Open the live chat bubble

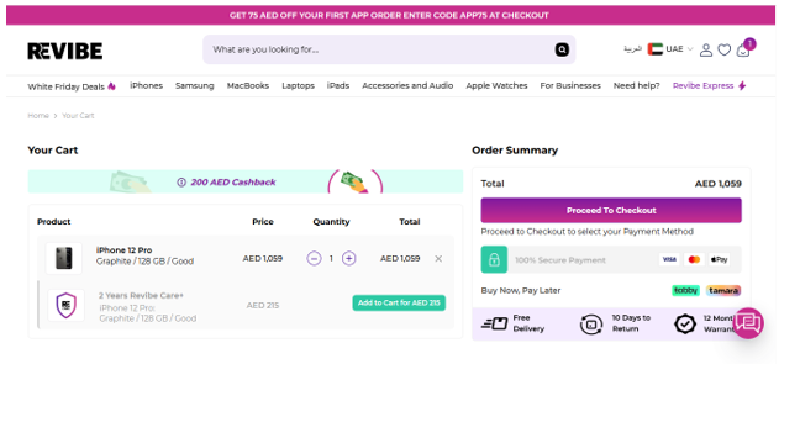[749, 322]
